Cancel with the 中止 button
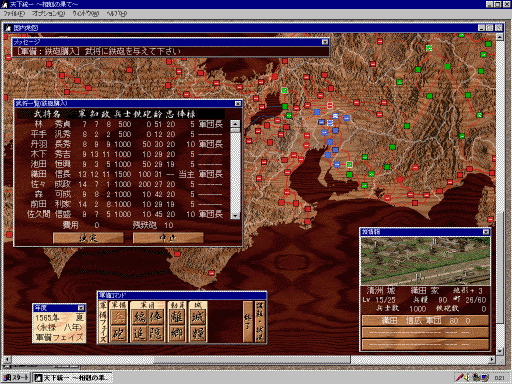The height and width of the screenshot is (384, 512). click(x=168, y=238)
